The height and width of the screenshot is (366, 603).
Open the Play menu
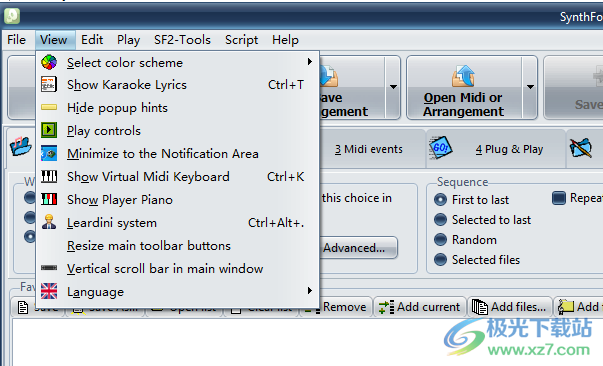(128, 40)
